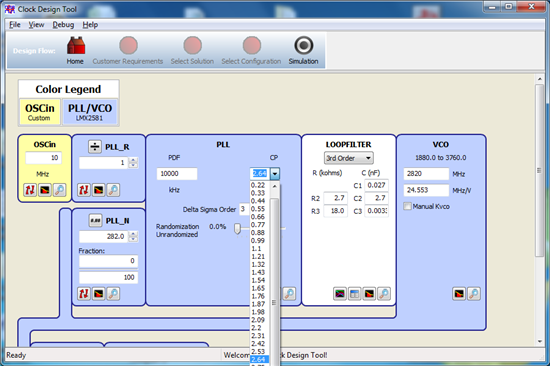The image size is (550, 366).
Task: Select 1.65 in CP dropdown list
Action: coord(258,288)
